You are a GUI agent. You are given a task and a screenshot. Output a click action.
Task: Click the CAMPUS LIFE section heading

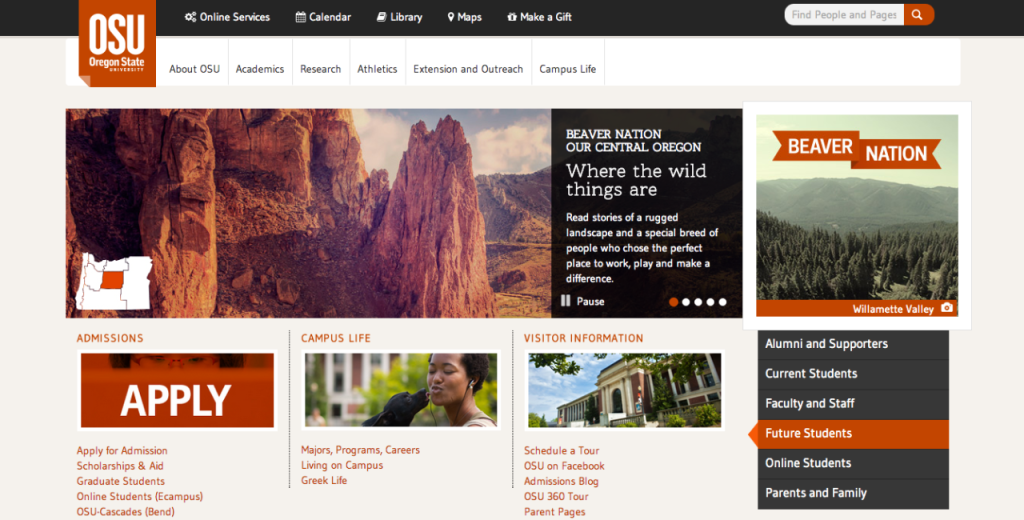pyautogui.click(x=336, y=338)
